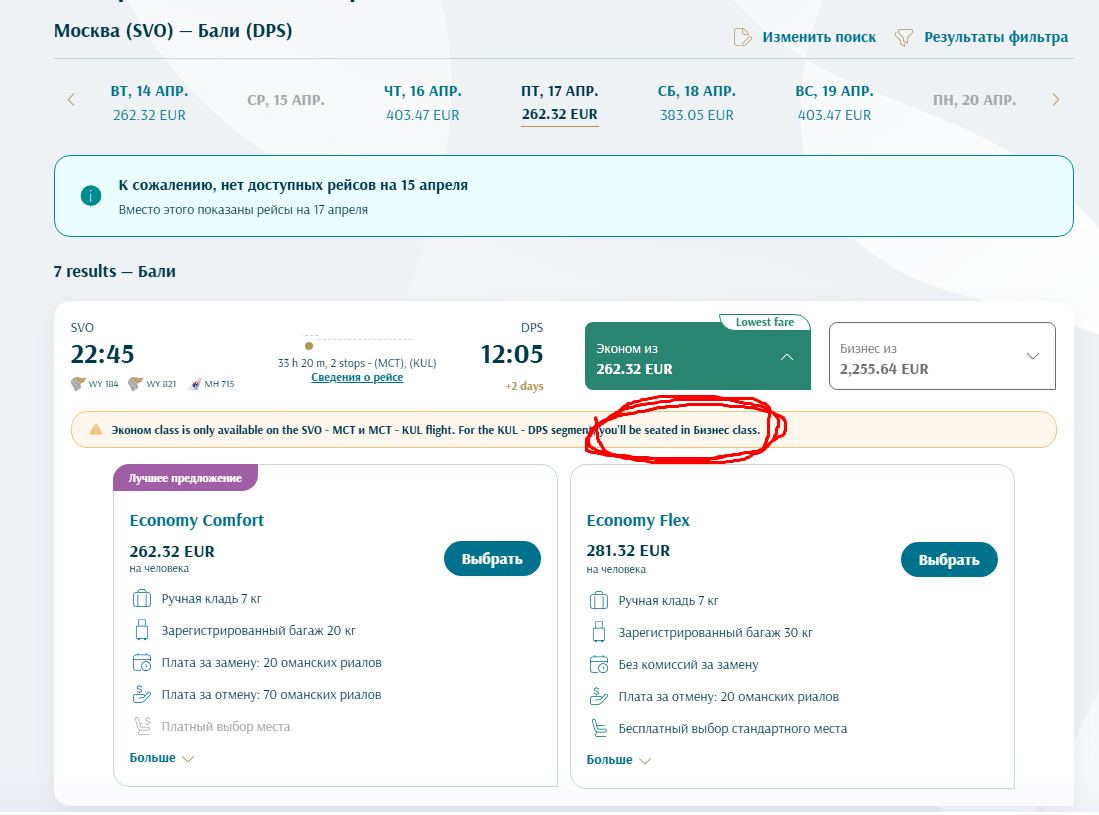Click the change fee calendar icon in Economy Comfort
This screenshot has height=815, width=1099.
(x=142, y=662)
